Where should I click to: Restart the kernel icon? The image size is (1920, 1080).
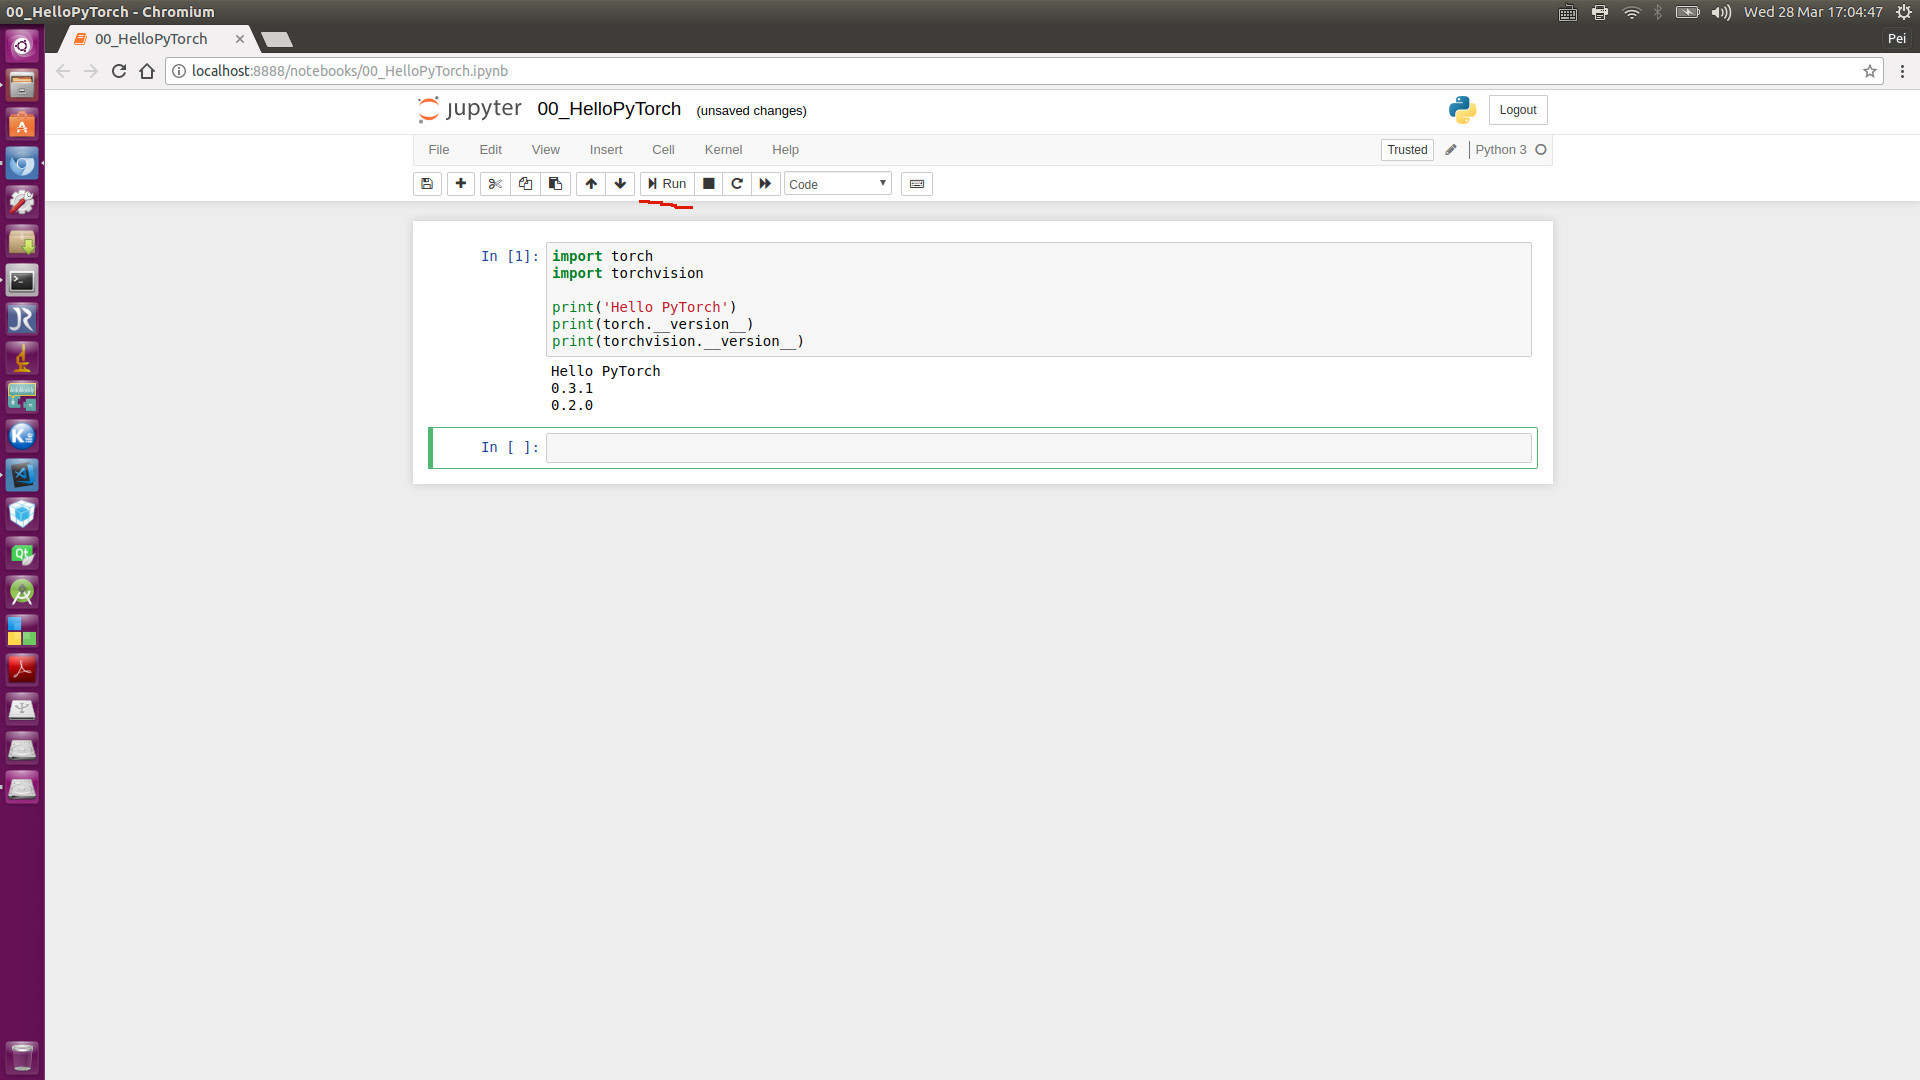[x=737, y=184]
